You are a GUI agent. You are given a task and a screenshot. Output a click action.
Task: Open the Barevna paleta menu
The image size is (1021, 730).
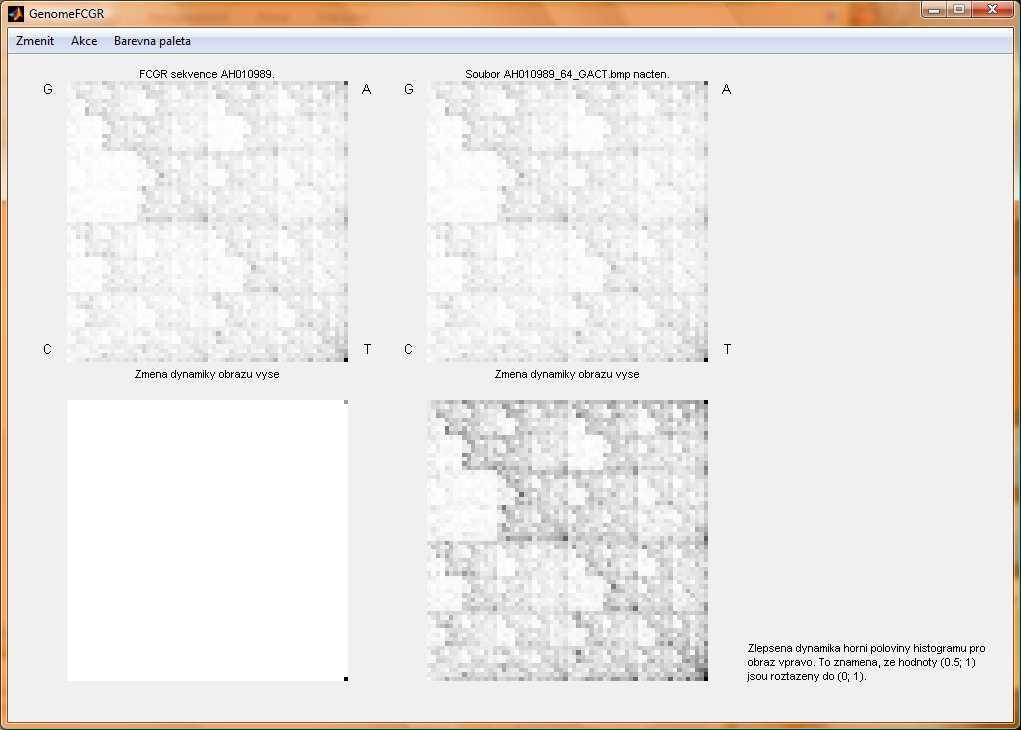click(x=152, y=41)
